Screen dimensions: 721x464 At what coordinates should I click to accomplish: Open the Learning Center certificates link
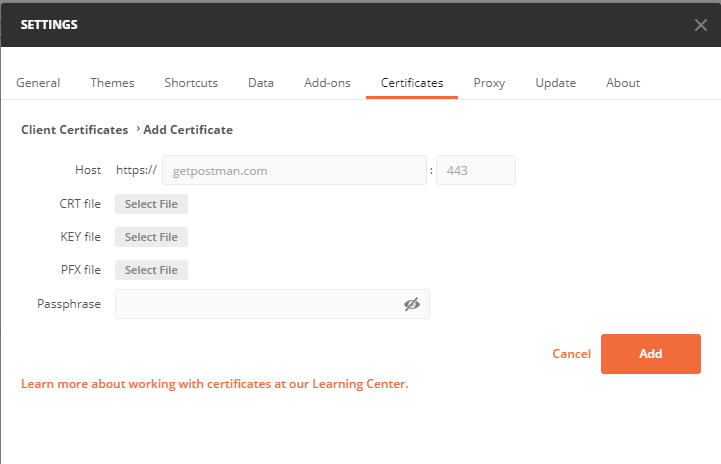tap(214, 384)
